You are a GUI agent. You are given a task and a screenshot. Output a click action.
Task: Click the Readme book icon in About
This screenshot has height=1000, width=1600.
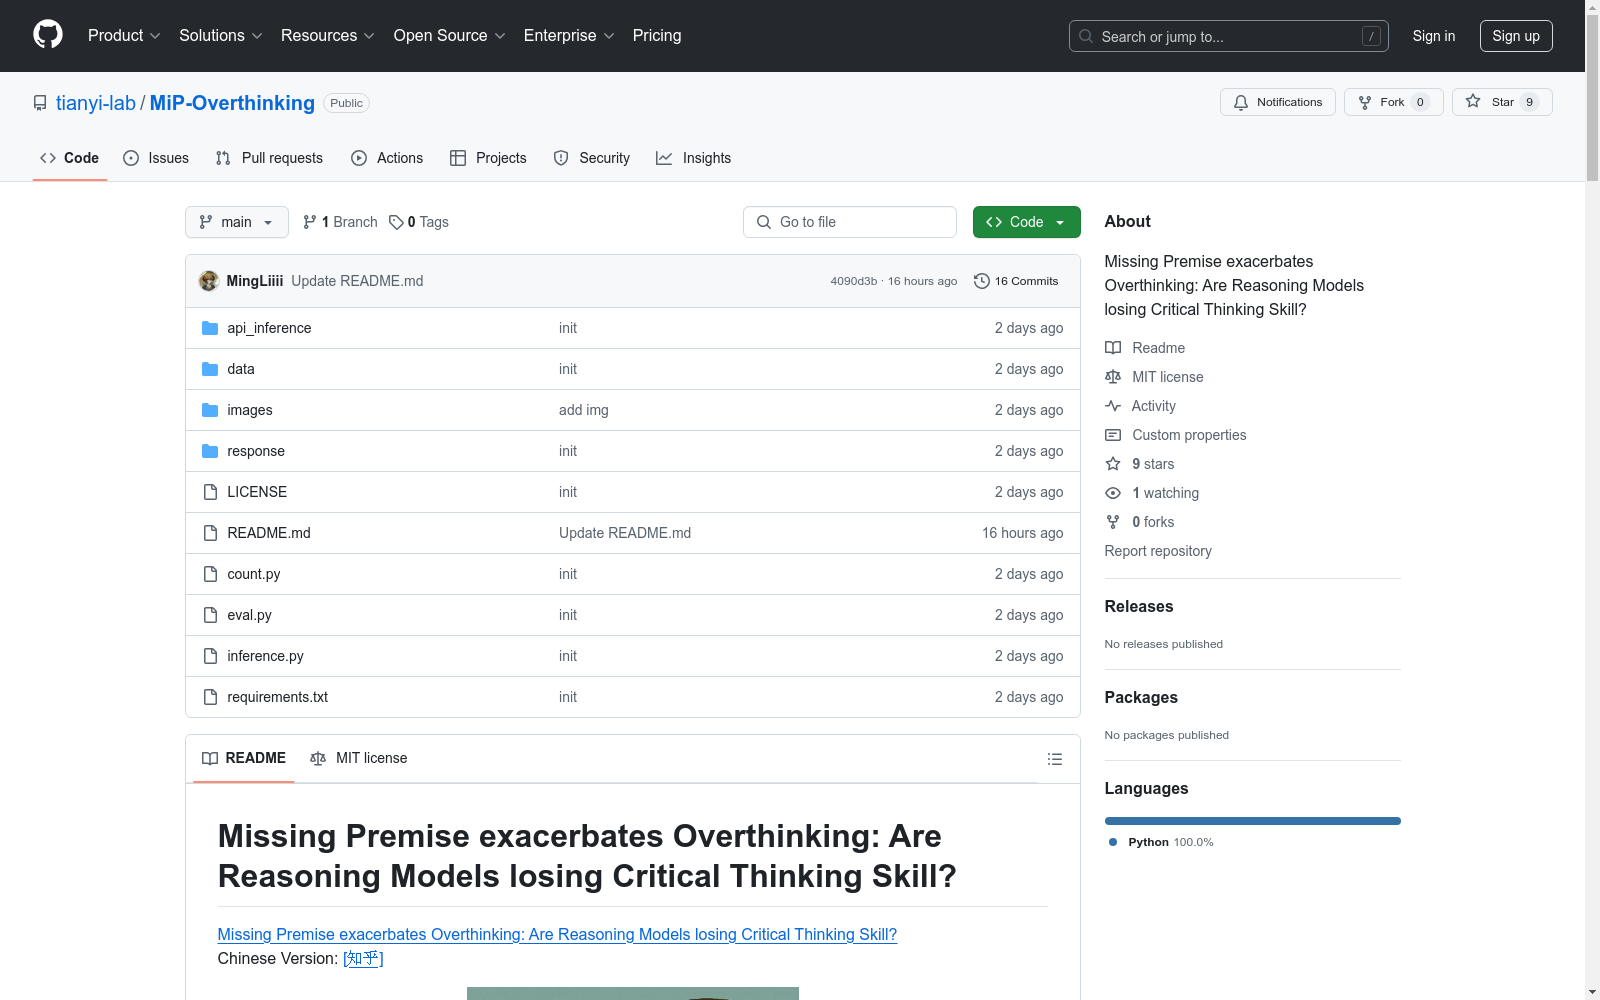[x=1113, y=348]
